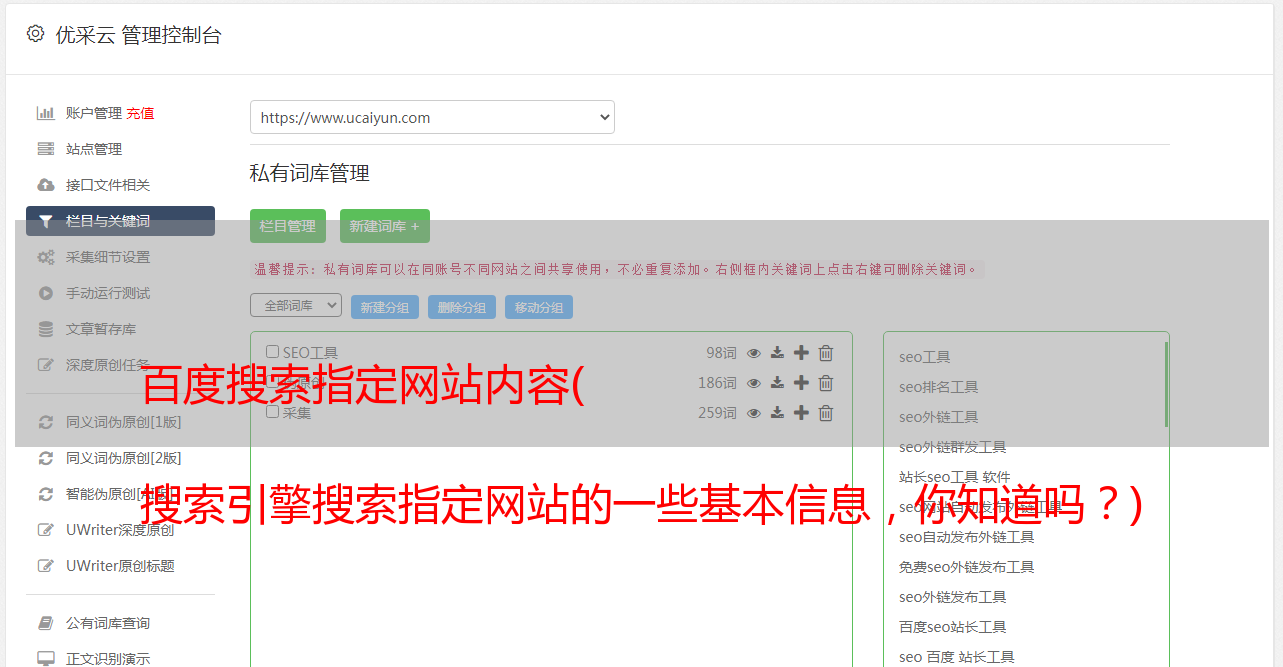Viewport: 1283px width, 667px height.
Task: Click the bar chart icon for 账户管理
Action: 45,113
